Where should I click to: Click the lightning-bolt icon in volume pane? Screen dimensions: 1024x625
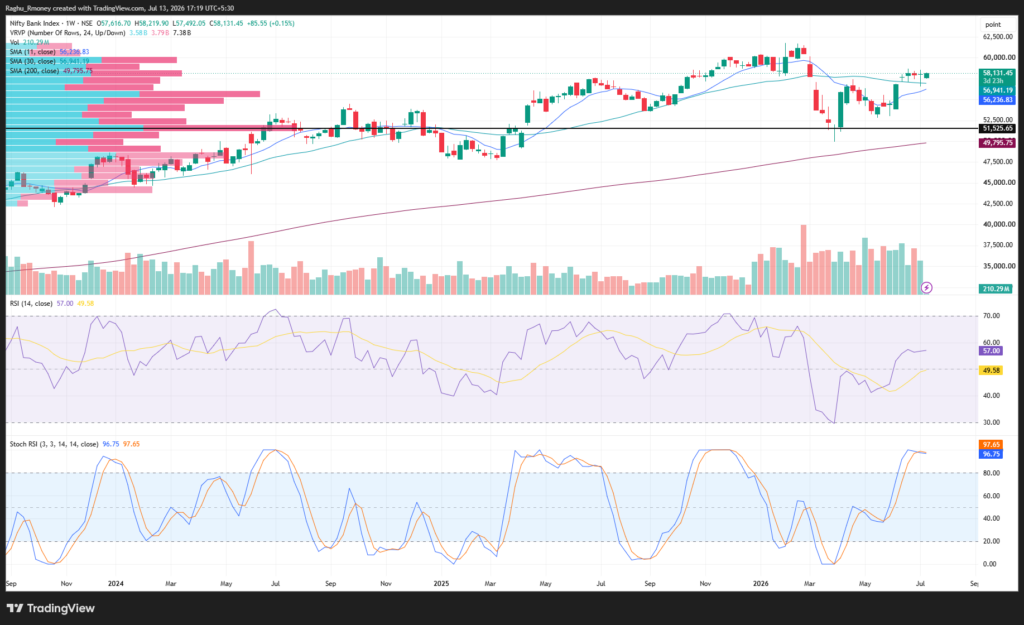click(926, 287)
